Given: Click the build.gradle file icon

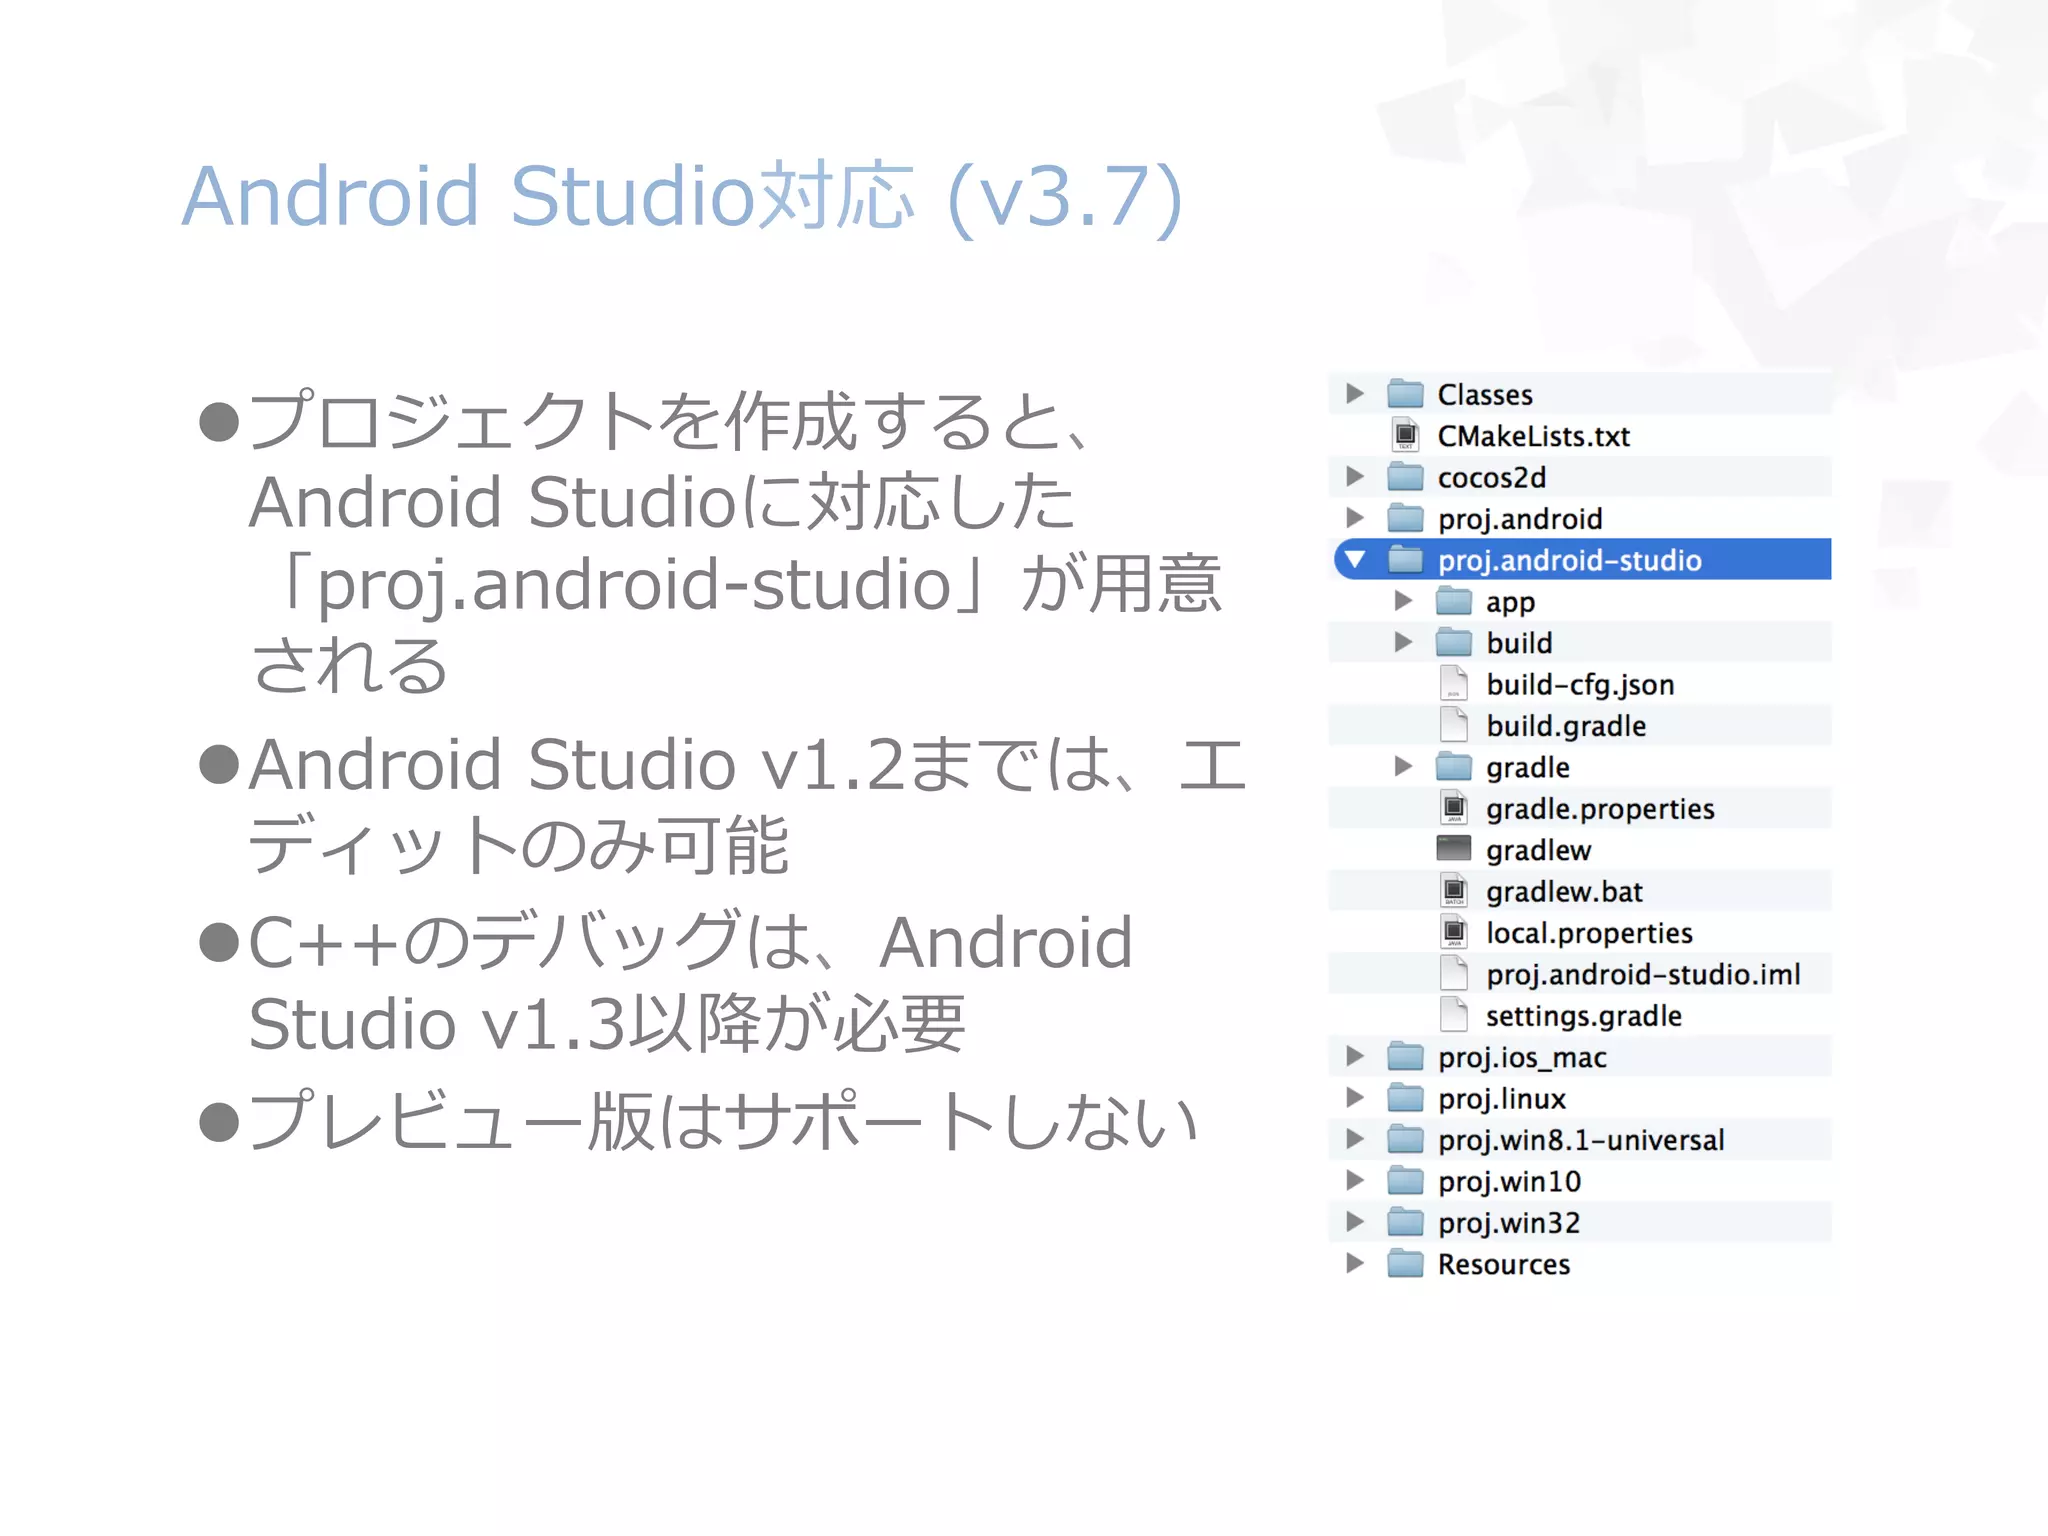Looking at the screenshot, I should coord(1454,725).
